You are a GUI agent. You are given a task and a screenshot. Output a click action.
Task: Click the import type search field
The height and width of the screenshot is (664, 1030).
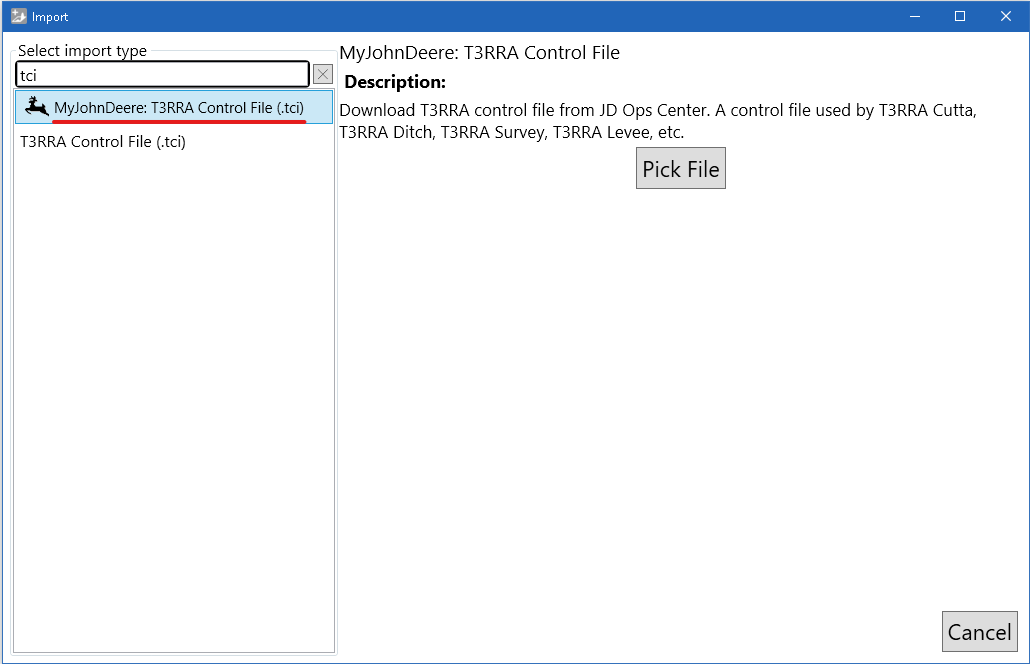[162, 74]
